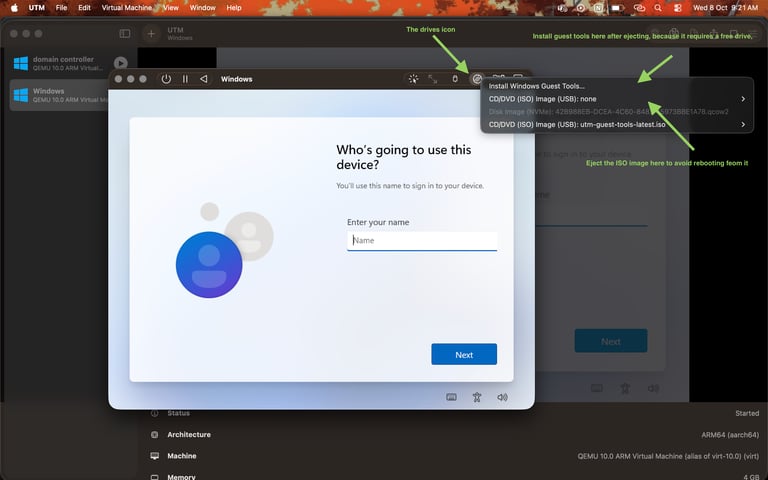768x480 pixels.
Task: Open Control Center icon in menu bar
Action: click(x=678, y=8)
